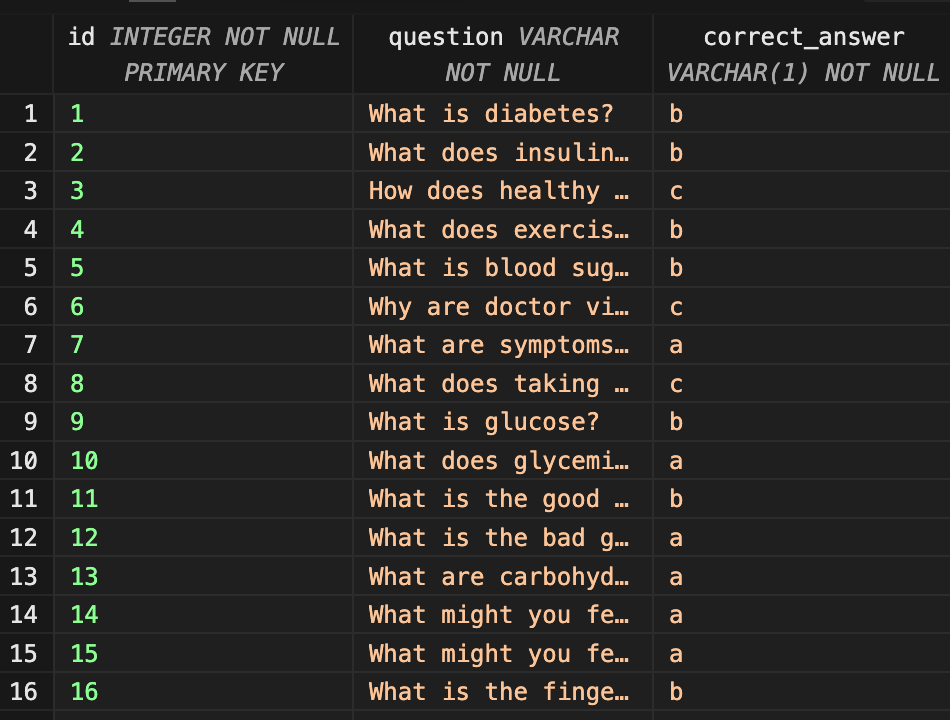Select the question VARCHAR column header
This screenshot has height=720, width=950.
point(503,55)
